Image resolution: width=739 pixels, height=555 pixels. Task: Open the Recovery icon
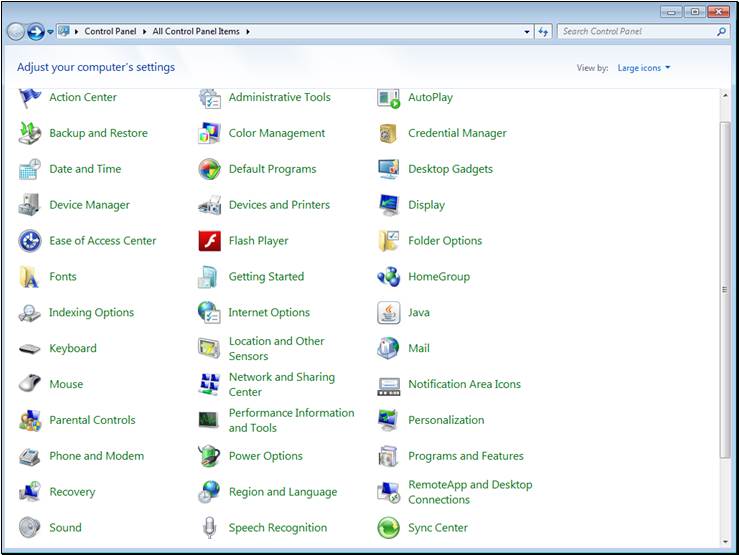[30, 492]
